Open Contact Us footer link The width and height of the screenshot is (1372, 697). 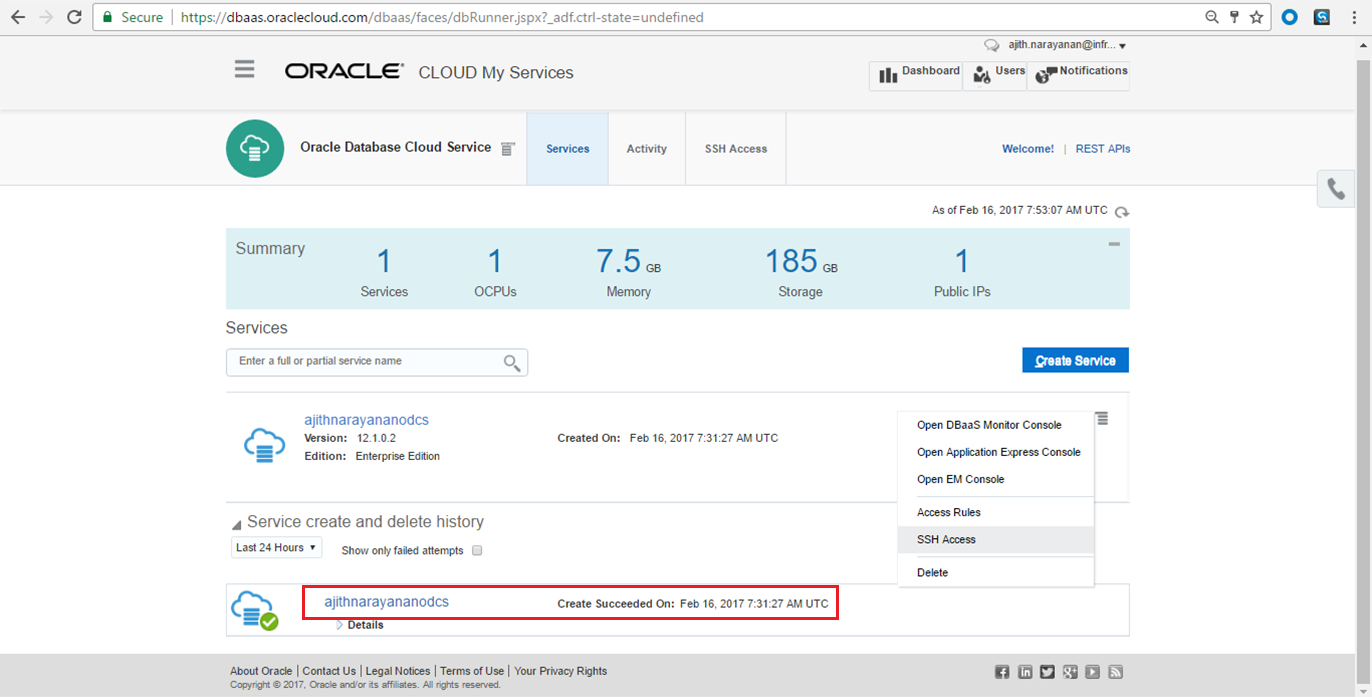(x=329, y=671)
